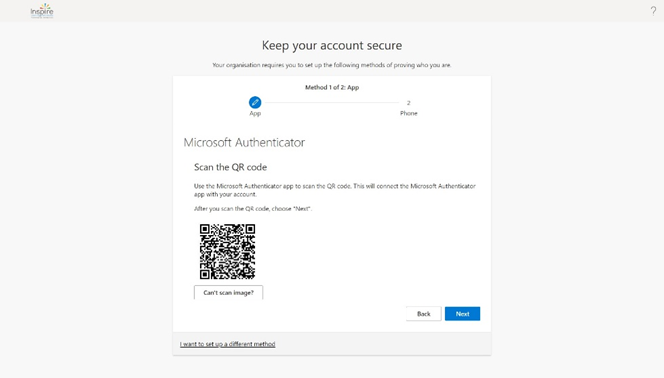Click the App label under the step icon

click(x=255, y=113)
